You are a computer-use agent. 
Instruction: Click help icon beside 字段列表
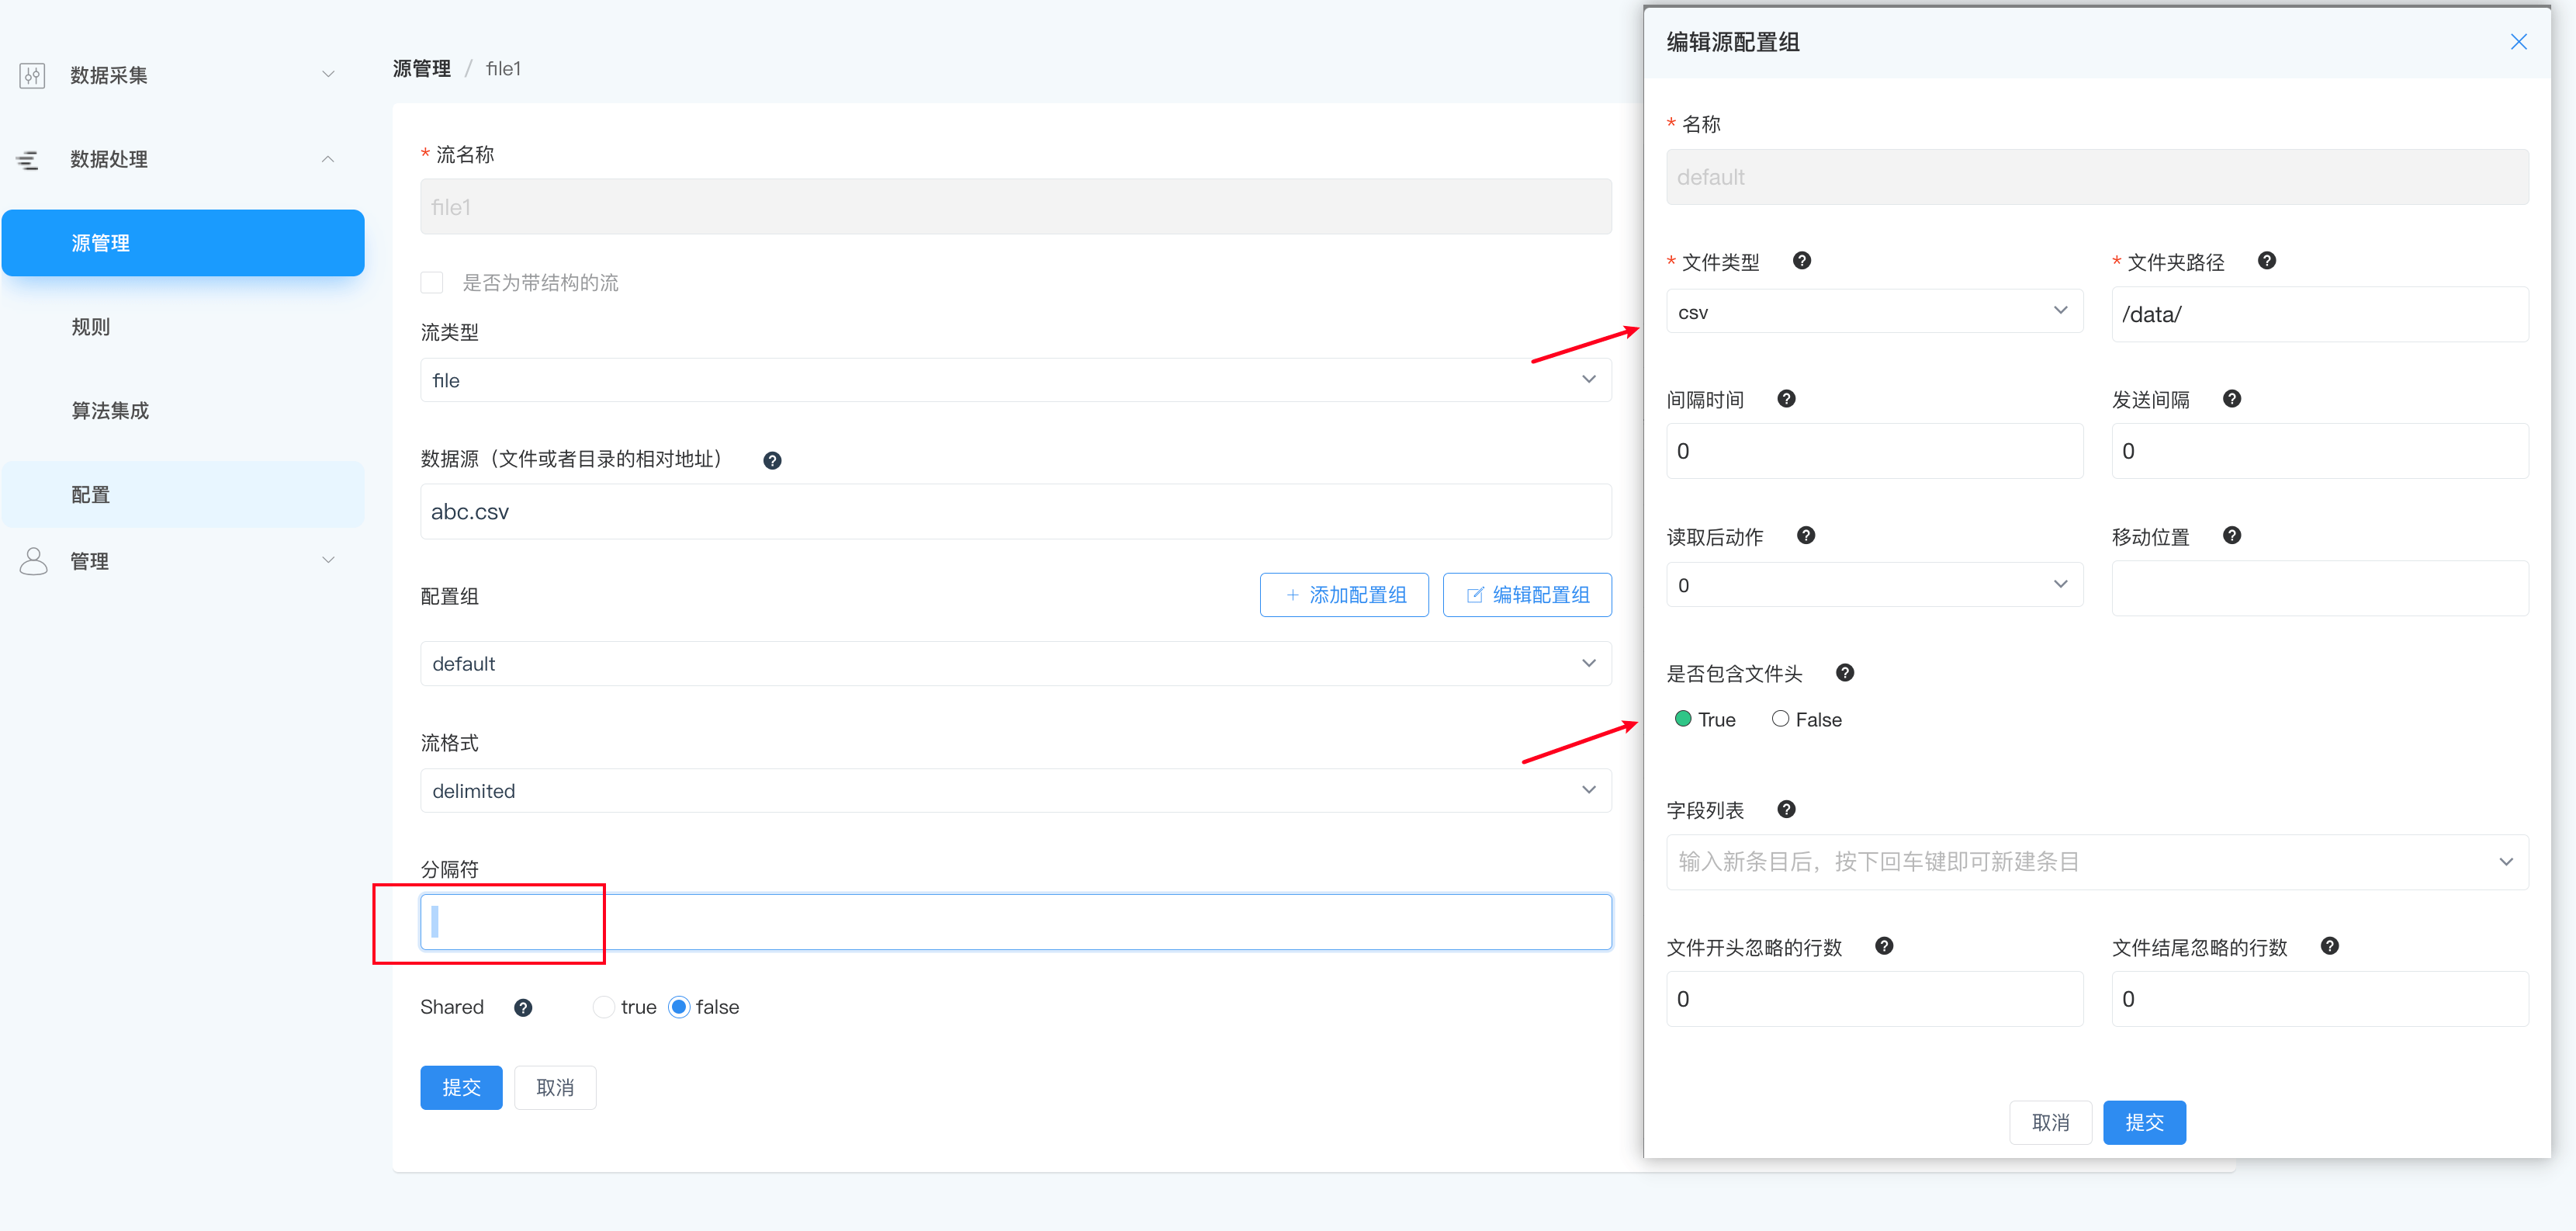click(x=1786, y=810)
